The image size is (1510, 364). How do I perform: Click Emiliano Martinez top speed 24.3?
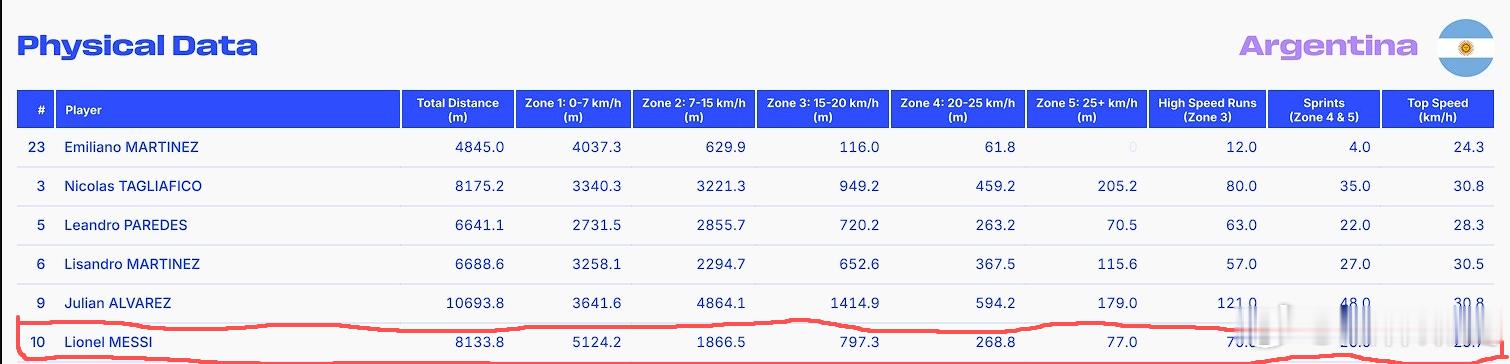(x=1468, y=147)
